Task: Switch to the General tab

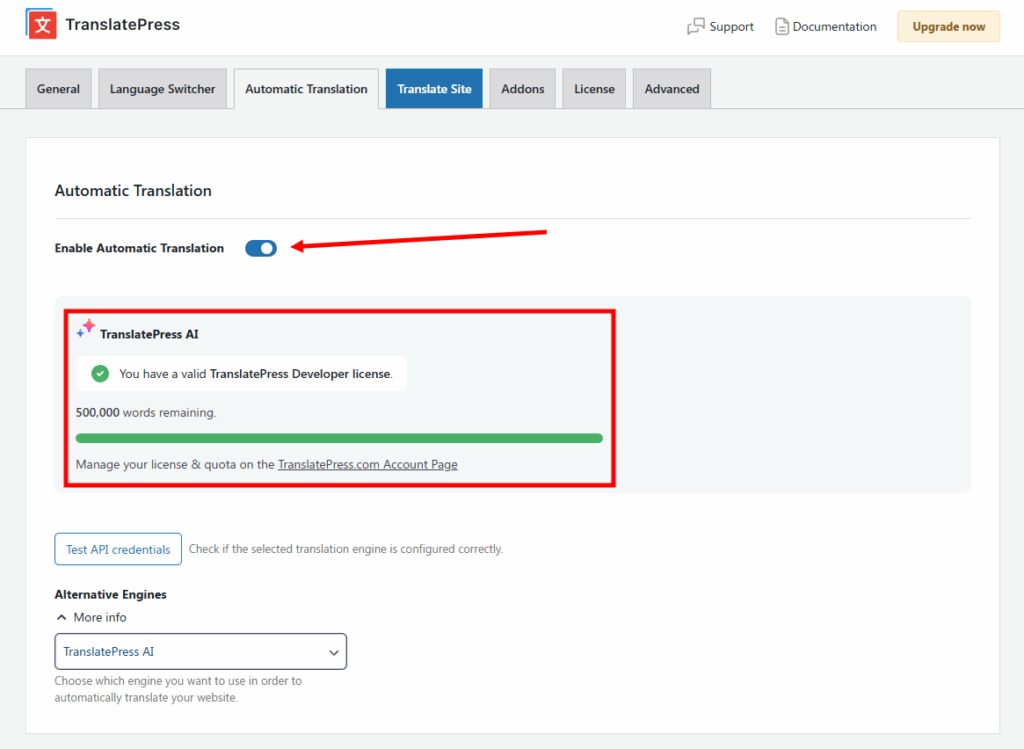Action: tap(58, 89)
